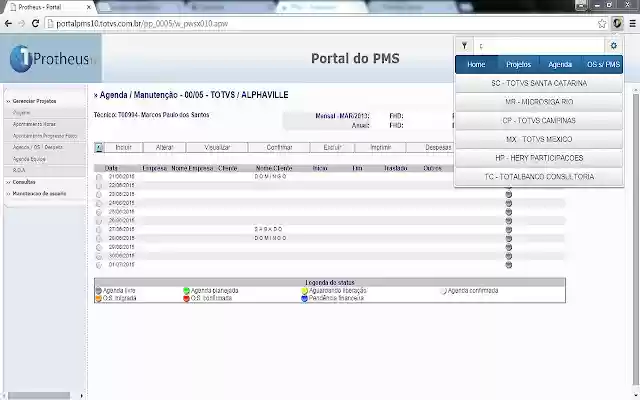Image resolution: width=640 pixels, height=400 pixels.
Task: Select the Protheus - Portal browser tab
Action: click(x=51, y=7)
